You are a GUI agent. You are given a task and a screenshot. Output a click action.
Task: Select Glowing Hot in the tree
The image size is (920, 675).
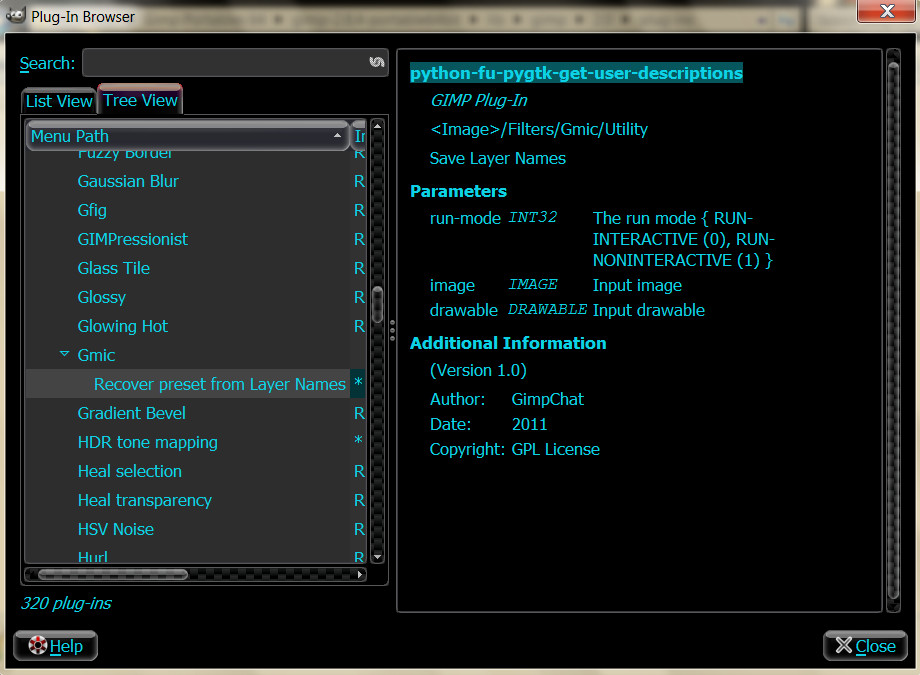123,326
